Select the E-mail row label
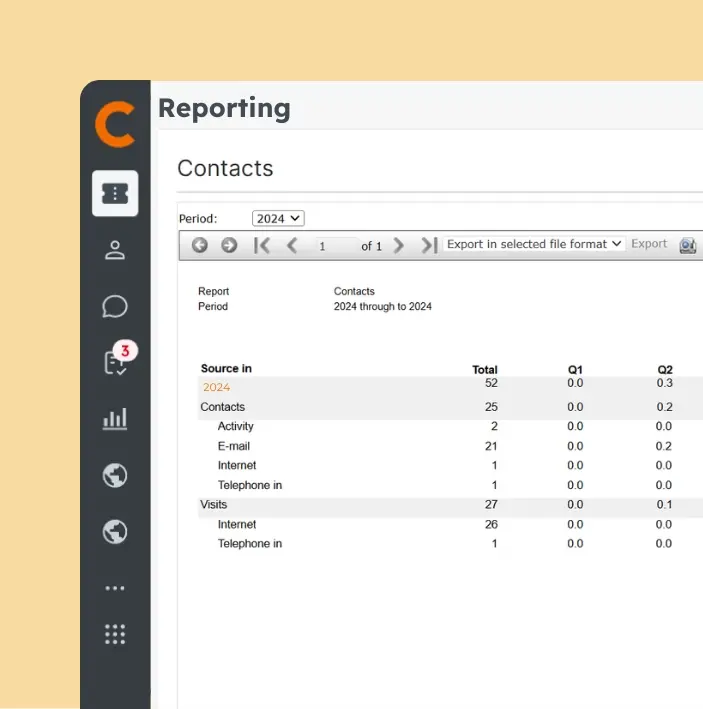Viewport: 703px width, 709px height. click(234, 446)
